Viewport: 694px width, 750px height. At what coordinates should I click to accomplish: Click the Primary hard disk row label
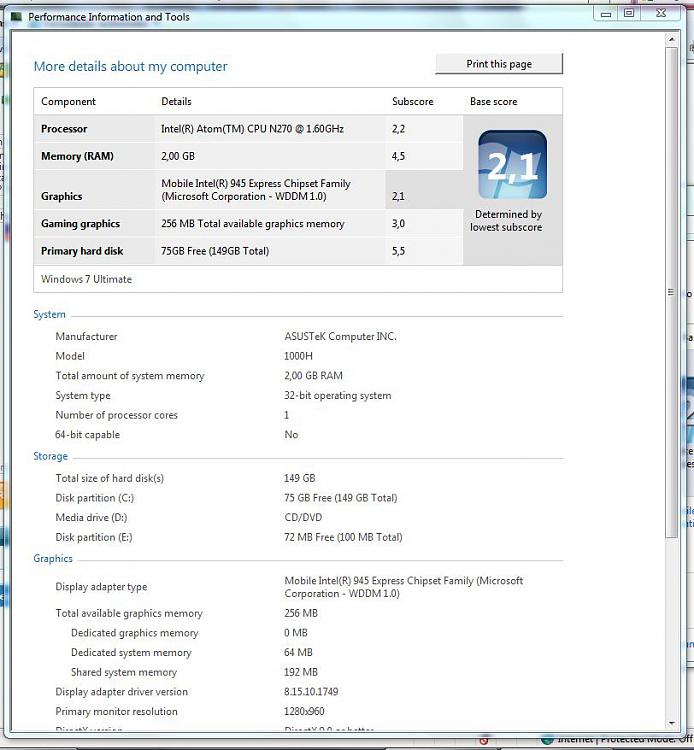(82, 251)
